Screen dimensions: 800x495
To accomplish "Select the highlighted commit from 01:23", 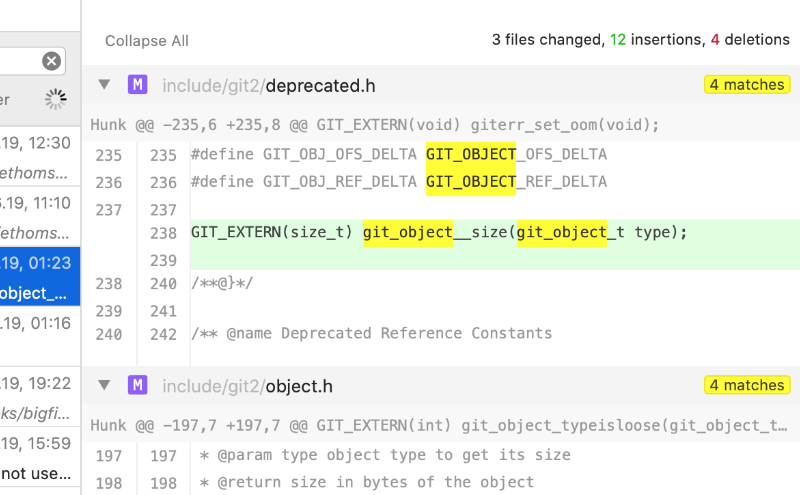I will click(x=38, y=278).
